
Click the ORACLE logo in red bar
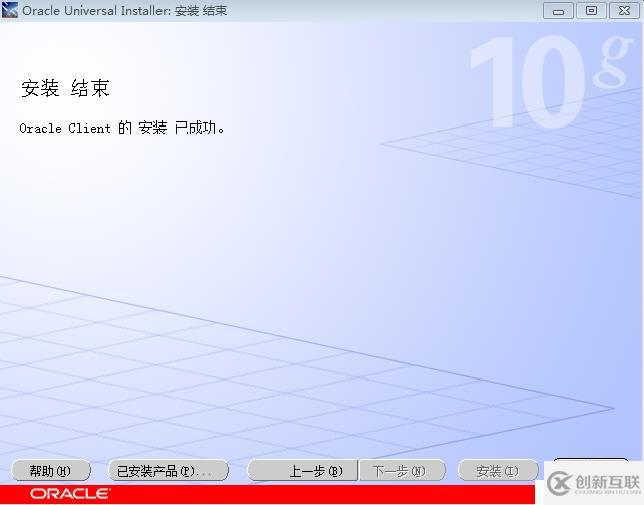70,494
